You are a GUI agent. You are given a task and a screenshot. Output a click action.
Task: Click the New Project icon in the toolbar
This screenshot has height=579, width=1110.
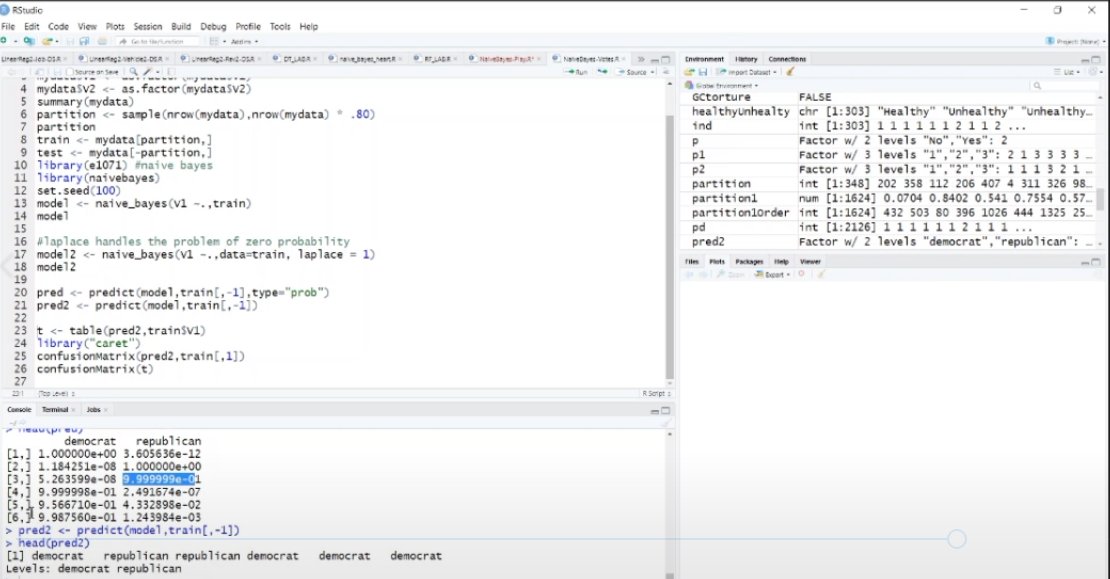(x=29, y=42)
